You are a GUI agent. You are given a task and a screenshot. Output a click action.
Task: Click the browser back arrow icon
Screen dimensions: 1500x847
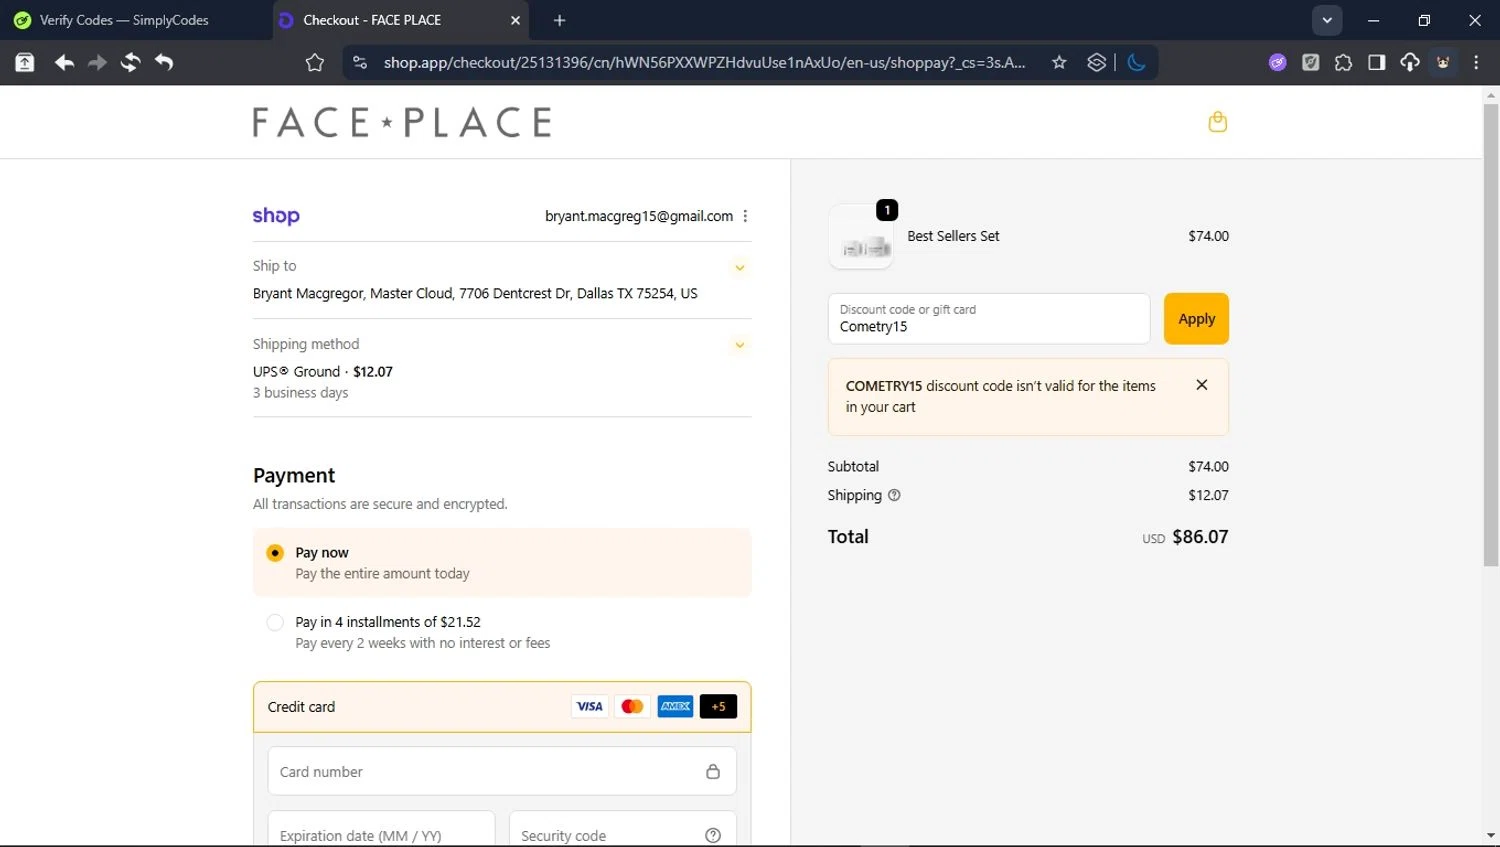(x=64, y=63)
